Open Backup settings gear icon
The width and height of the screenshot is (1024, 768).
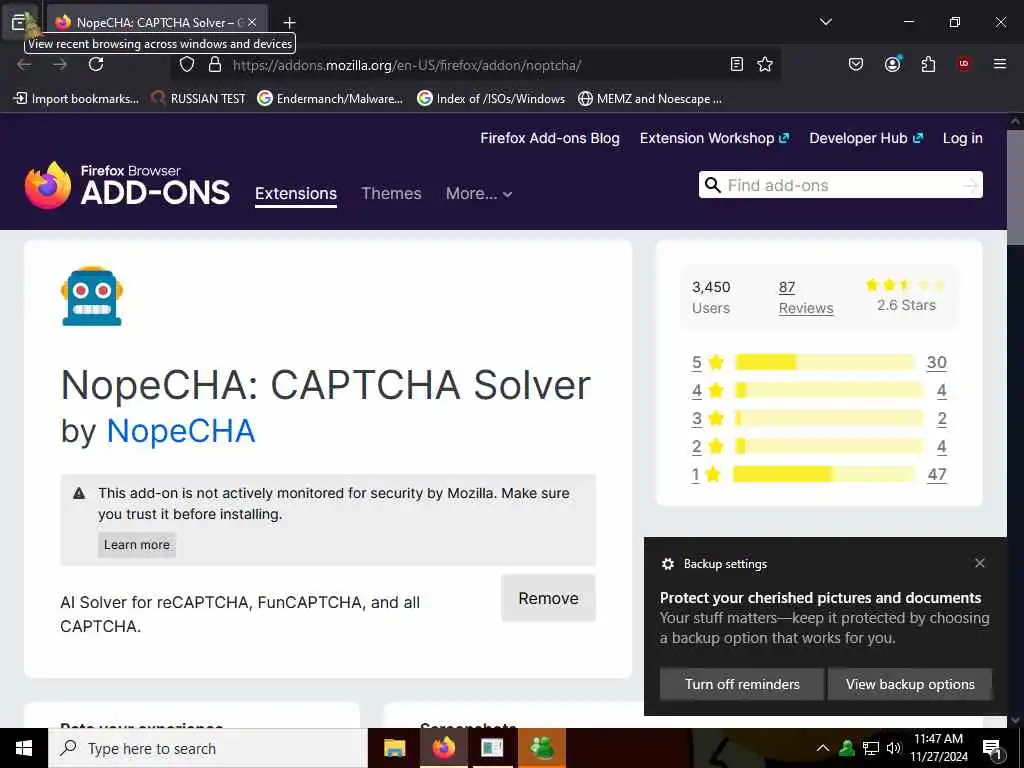667,564
